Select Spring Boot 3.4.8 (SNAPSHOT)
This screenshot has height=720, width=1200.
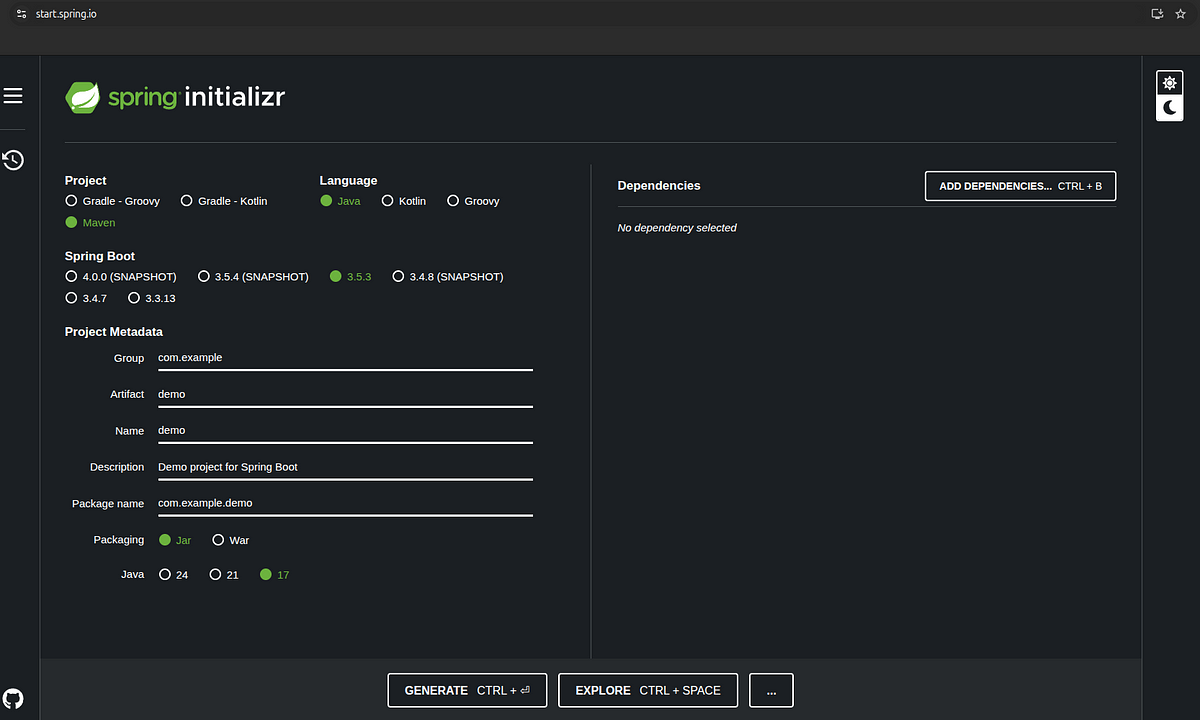(448, 276)
